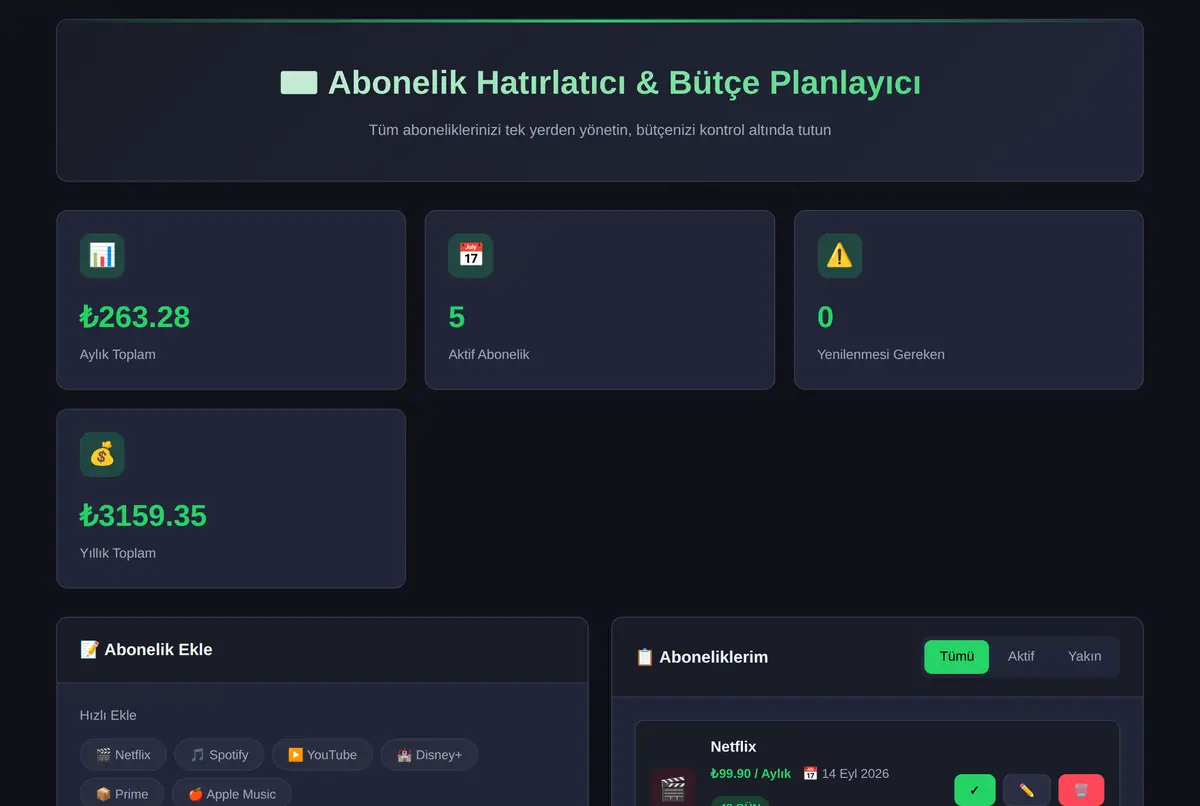1200x806 pixels.
Task: Click the renewals due count 0
Action: coord(826,317)
